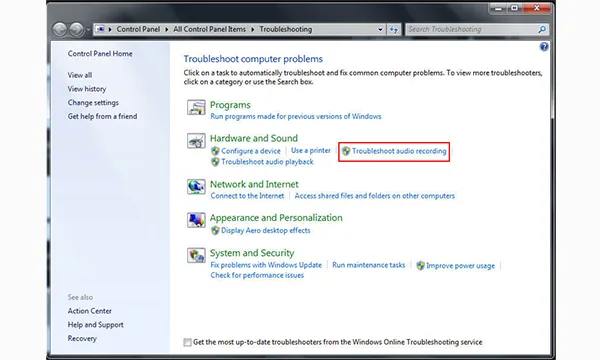Viewport: 600px width, 360px height.
Task: Click the Back navigation arrow button
Action: [x=60, y=29]
